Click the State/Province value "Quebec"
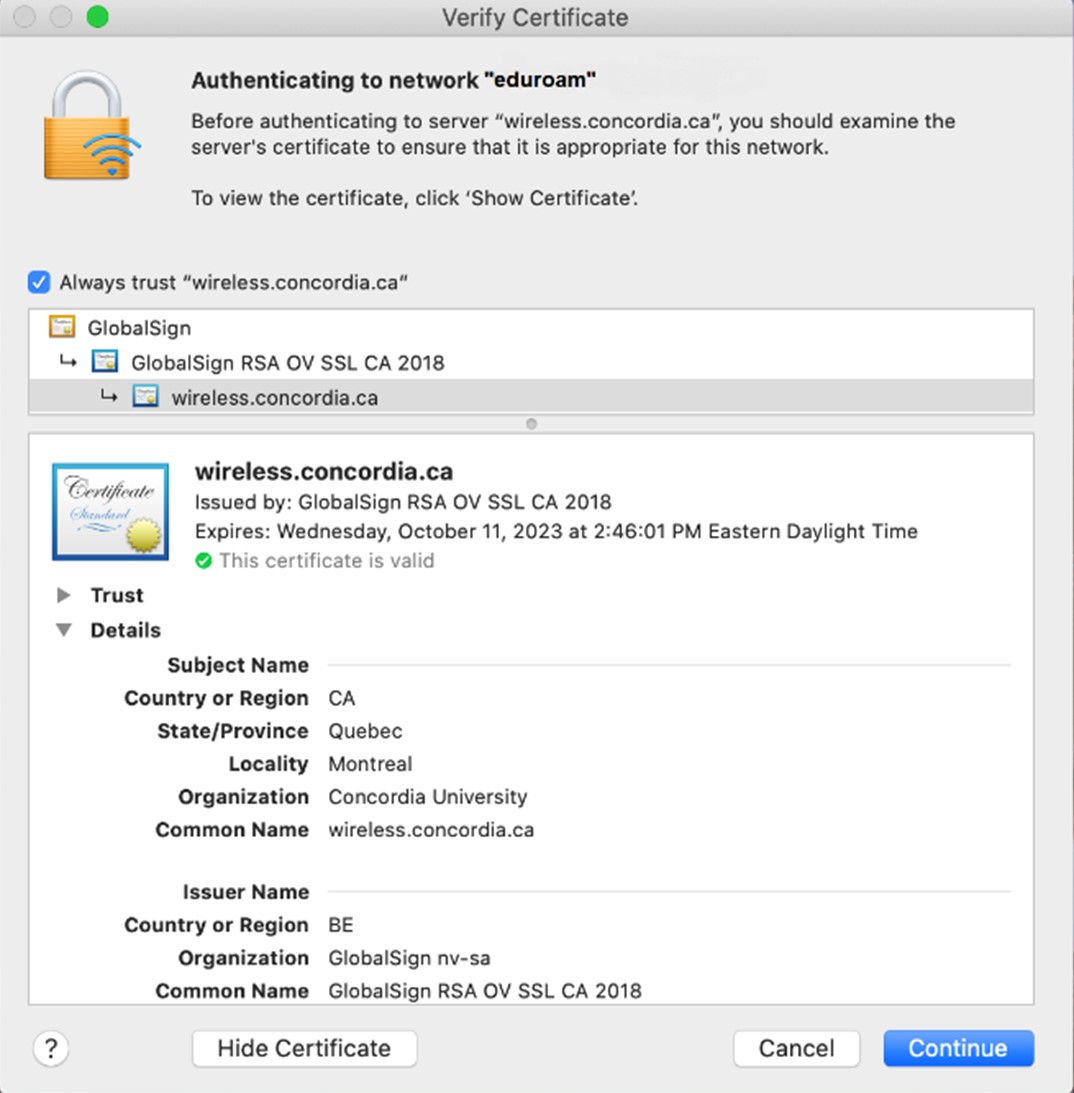The height and width of the screenshot is (1093, 1074). click(x=365, y=731)
